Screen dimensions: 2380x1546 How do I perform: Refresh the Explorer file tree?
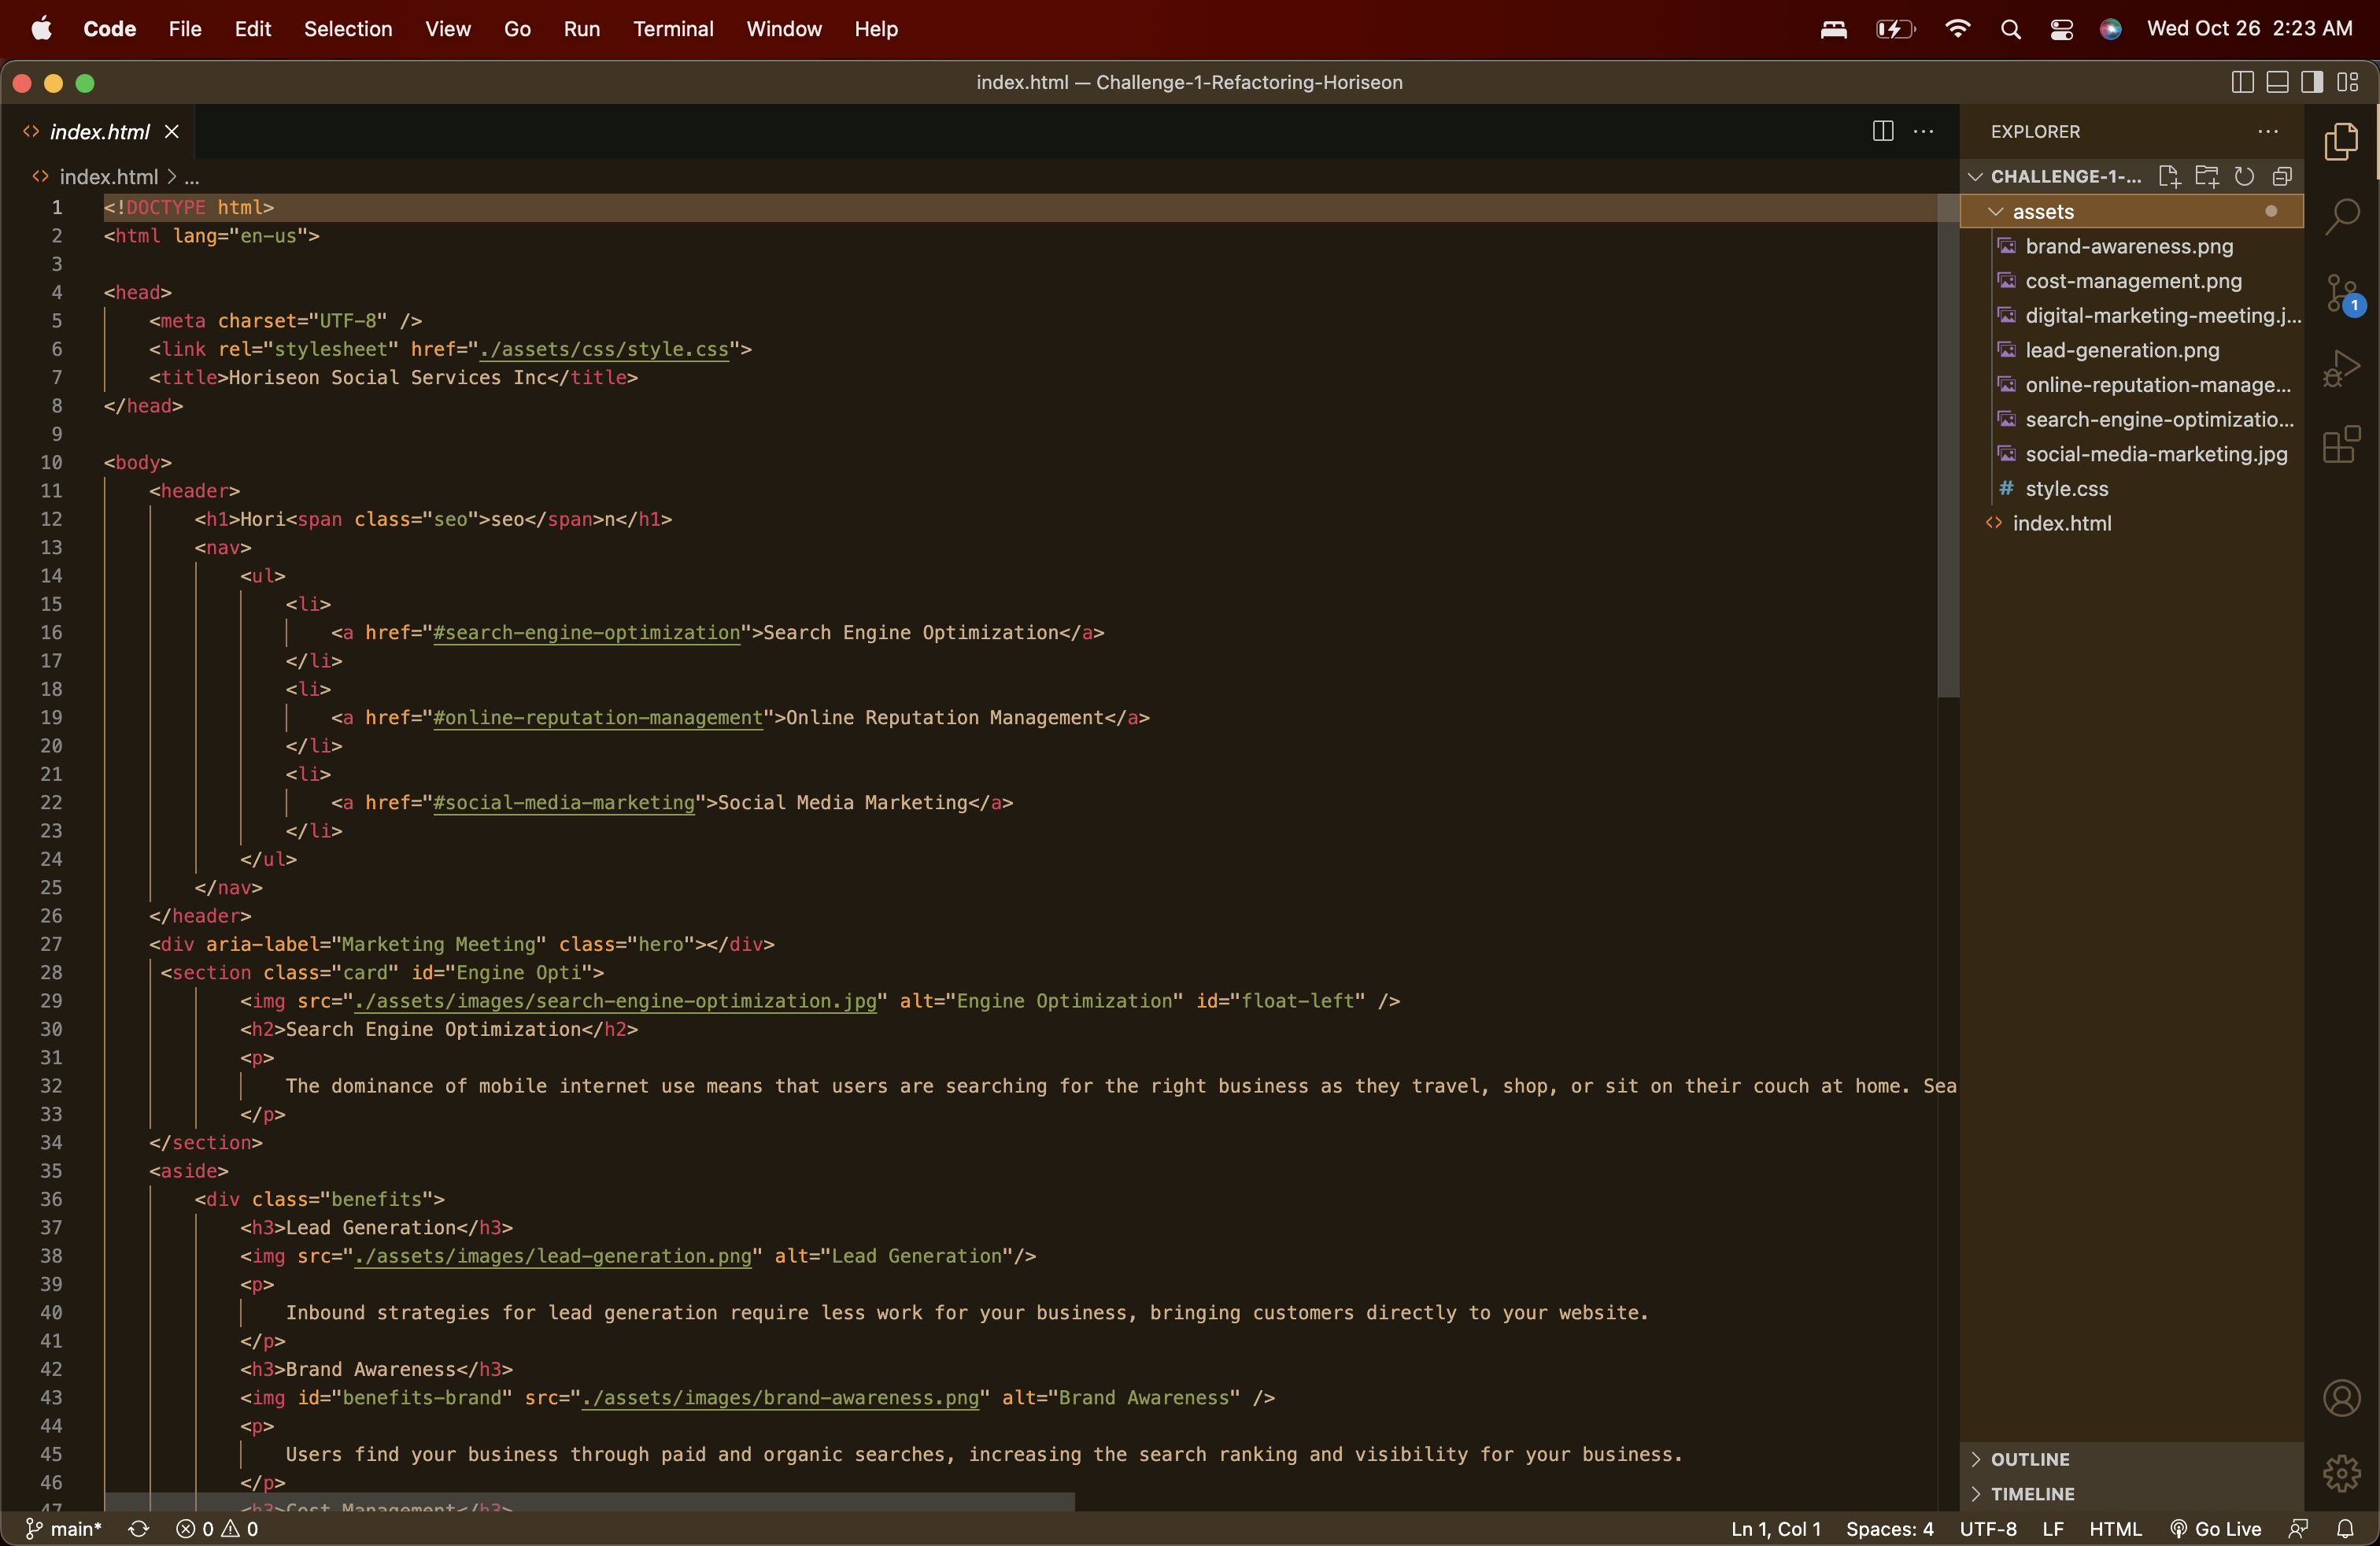point(2245,176)
